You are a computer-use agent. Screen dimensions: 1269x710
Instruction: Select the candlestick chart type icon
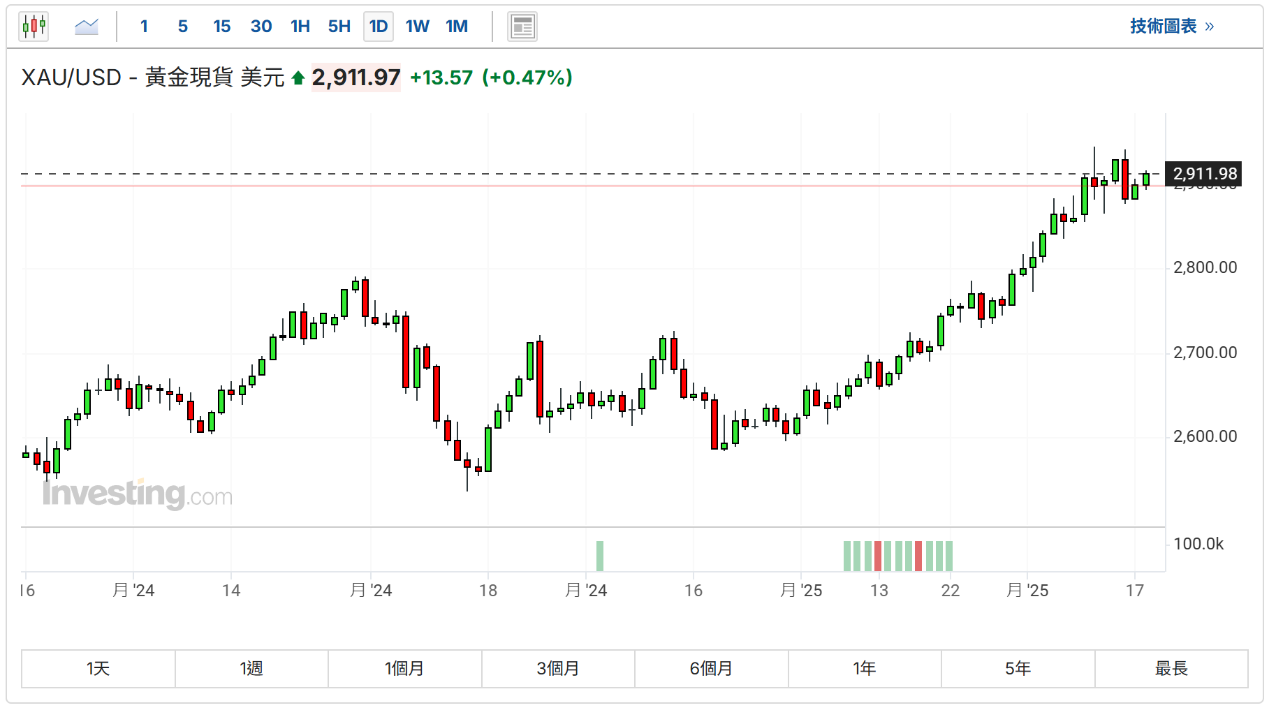(x=34, y=26)
